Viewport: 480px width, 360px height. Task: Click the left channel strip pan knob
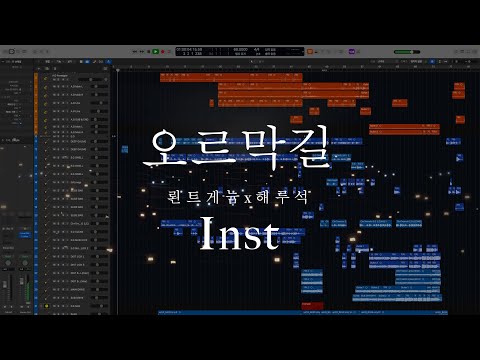point(8,263)
